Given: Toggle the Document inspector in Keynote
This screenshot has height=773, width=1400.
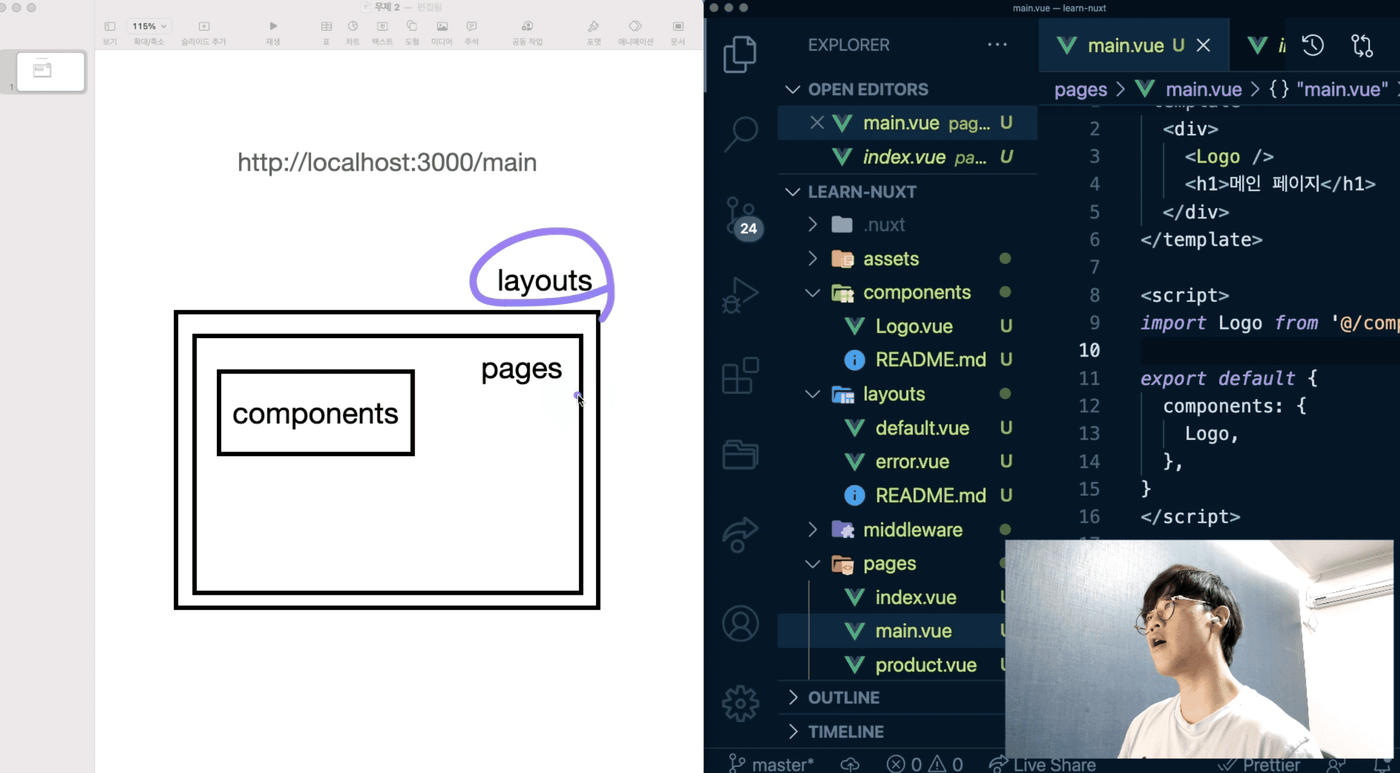Looking at the screenshot, I should (x=678, y=32).
